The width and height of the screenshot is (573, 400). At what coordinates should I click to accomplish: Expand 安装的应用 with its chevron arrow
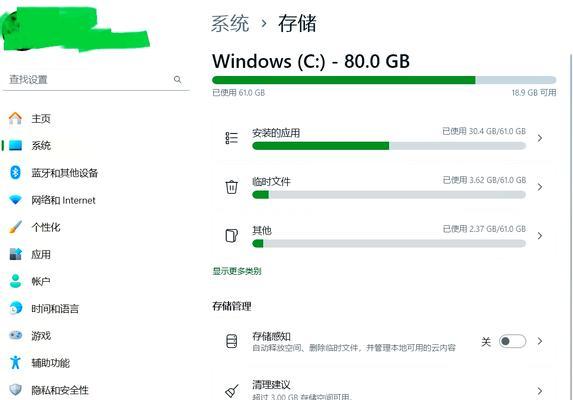[540, 138]
